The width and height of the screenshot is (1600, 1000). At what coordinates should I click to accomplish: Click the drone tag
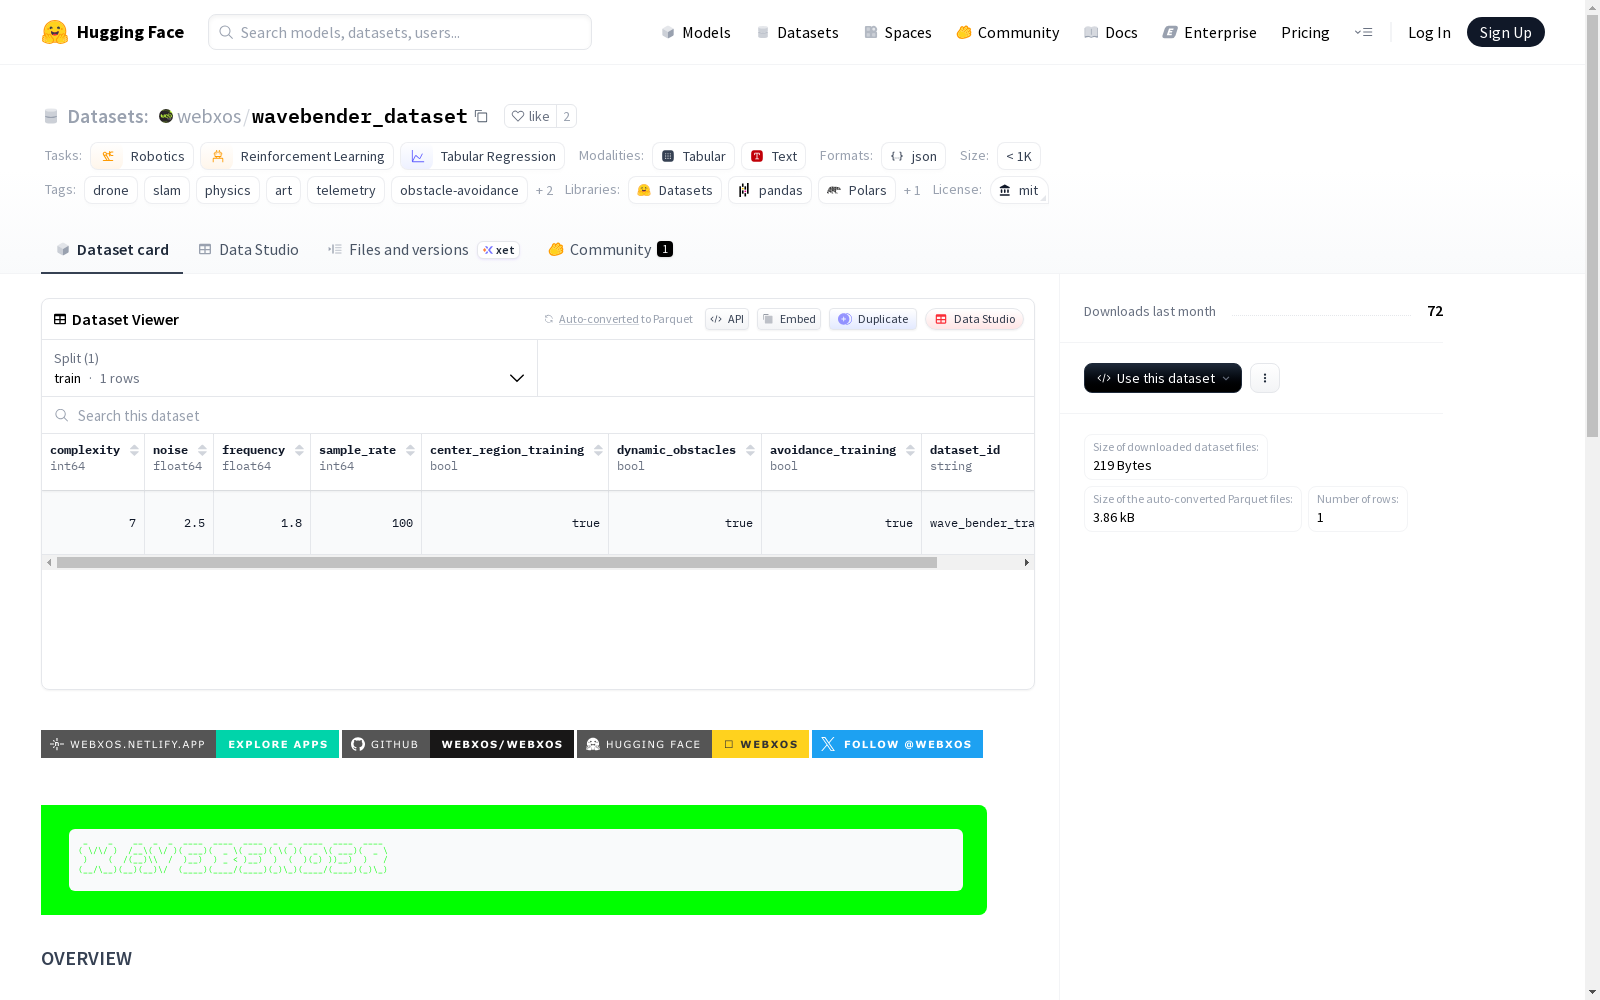pos(111,190)
